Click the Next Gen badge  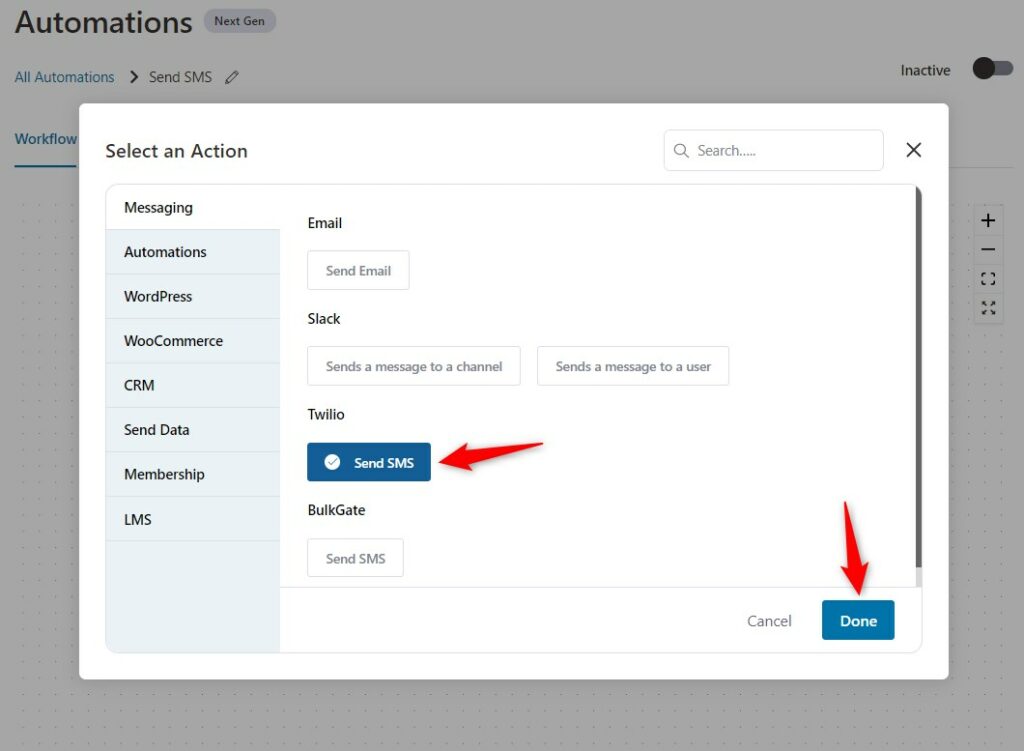240,21
